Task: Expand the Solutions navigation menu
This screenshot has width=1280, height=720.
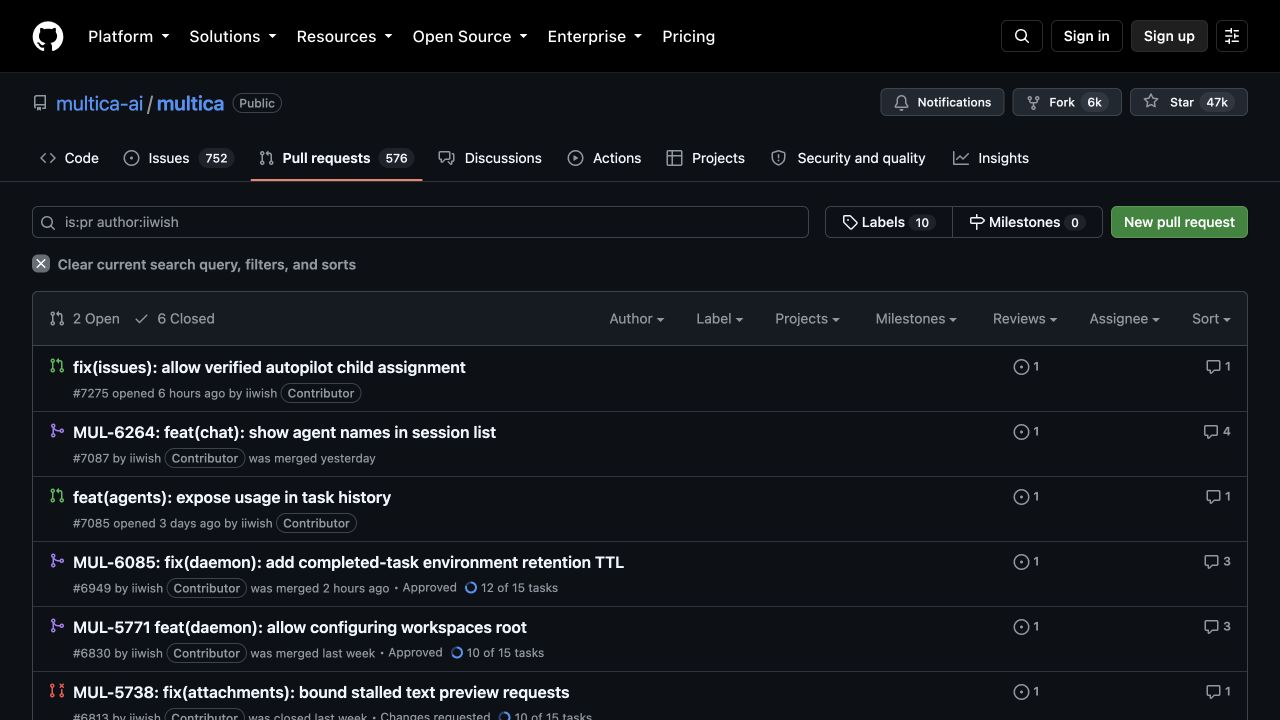Action: point(233,36)
